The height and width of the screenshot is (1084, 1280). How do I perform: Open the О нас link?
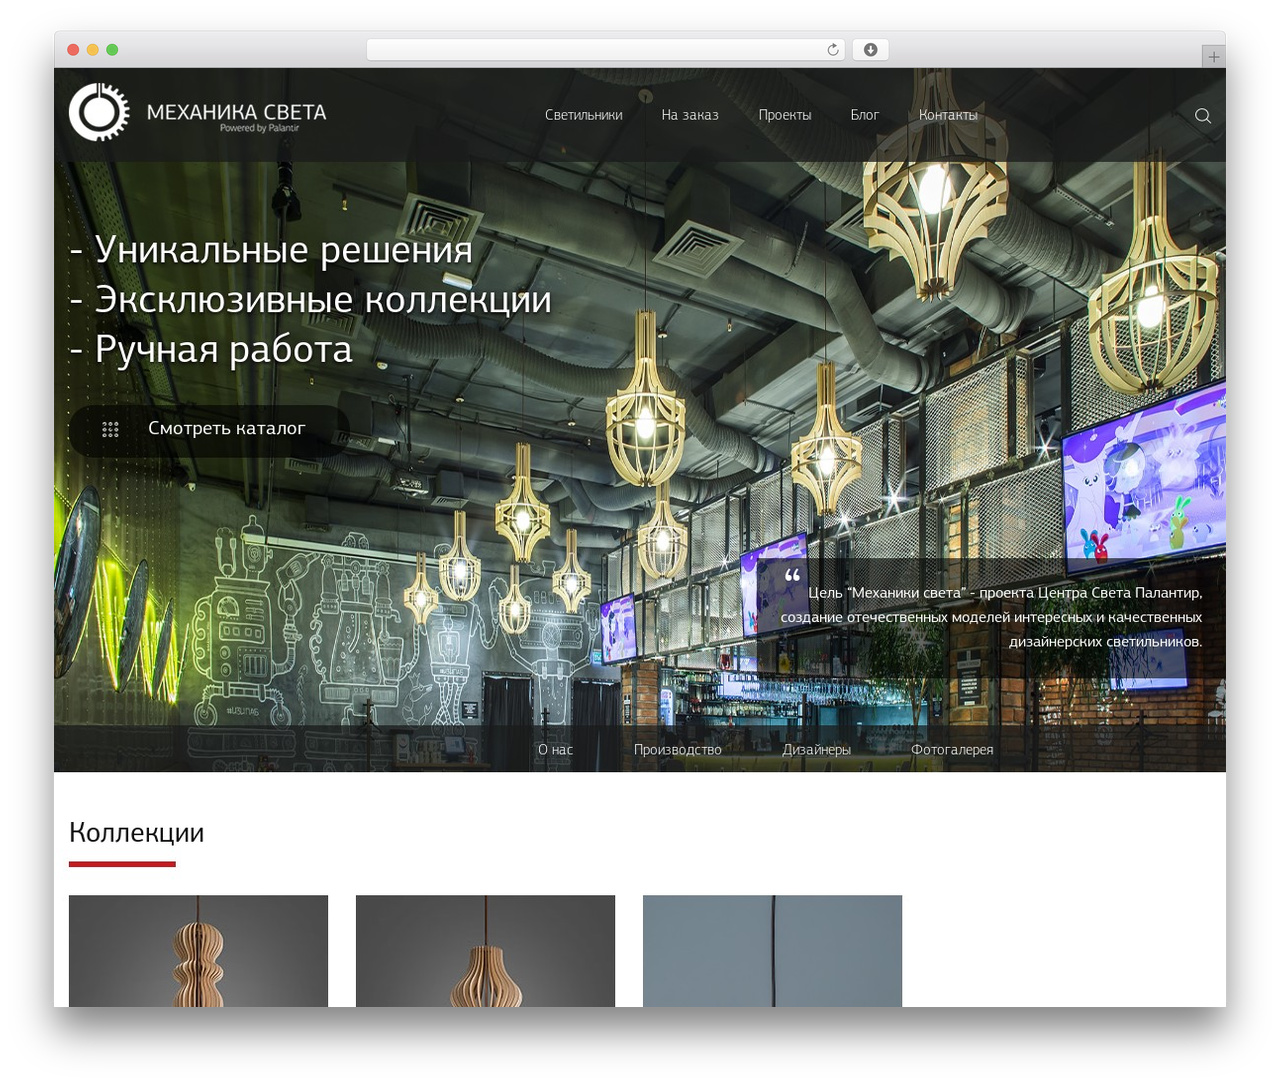[555, 749]
